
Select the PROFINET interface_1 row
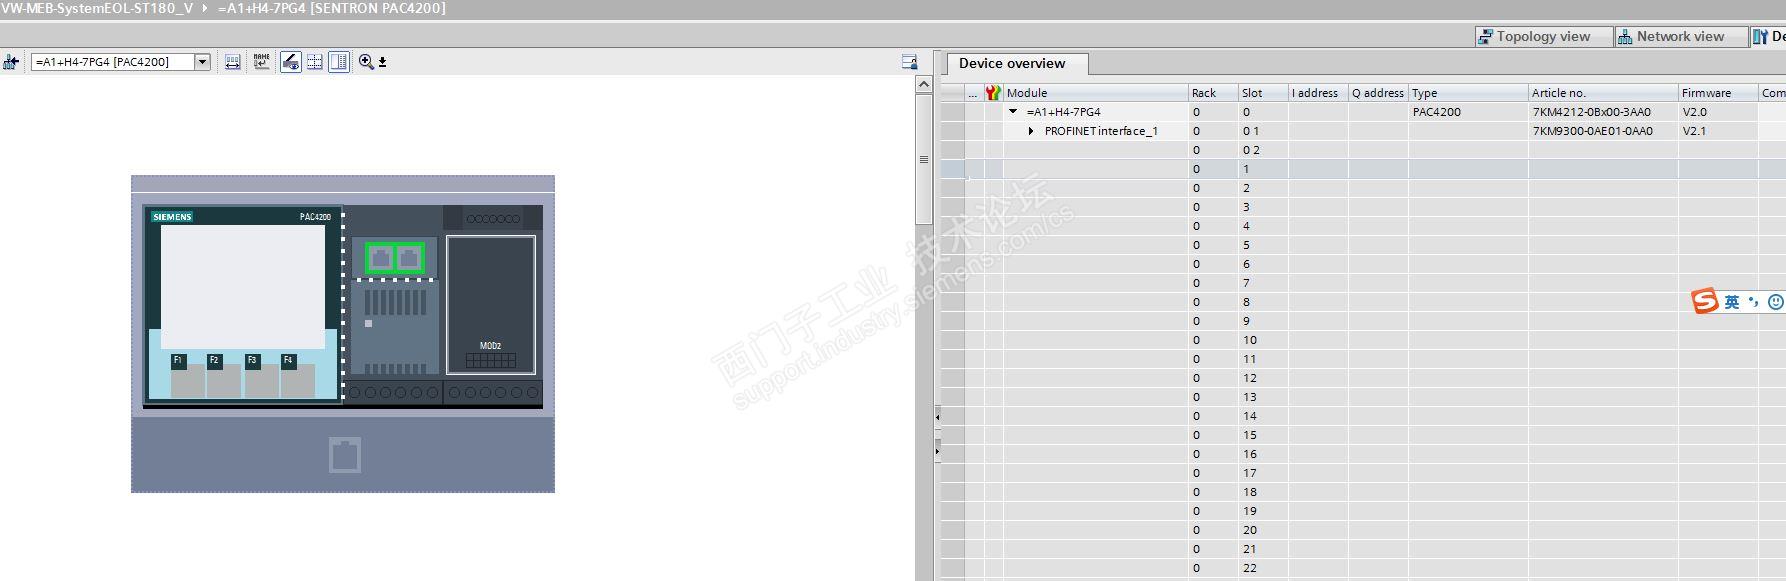tap(1363, 131)
